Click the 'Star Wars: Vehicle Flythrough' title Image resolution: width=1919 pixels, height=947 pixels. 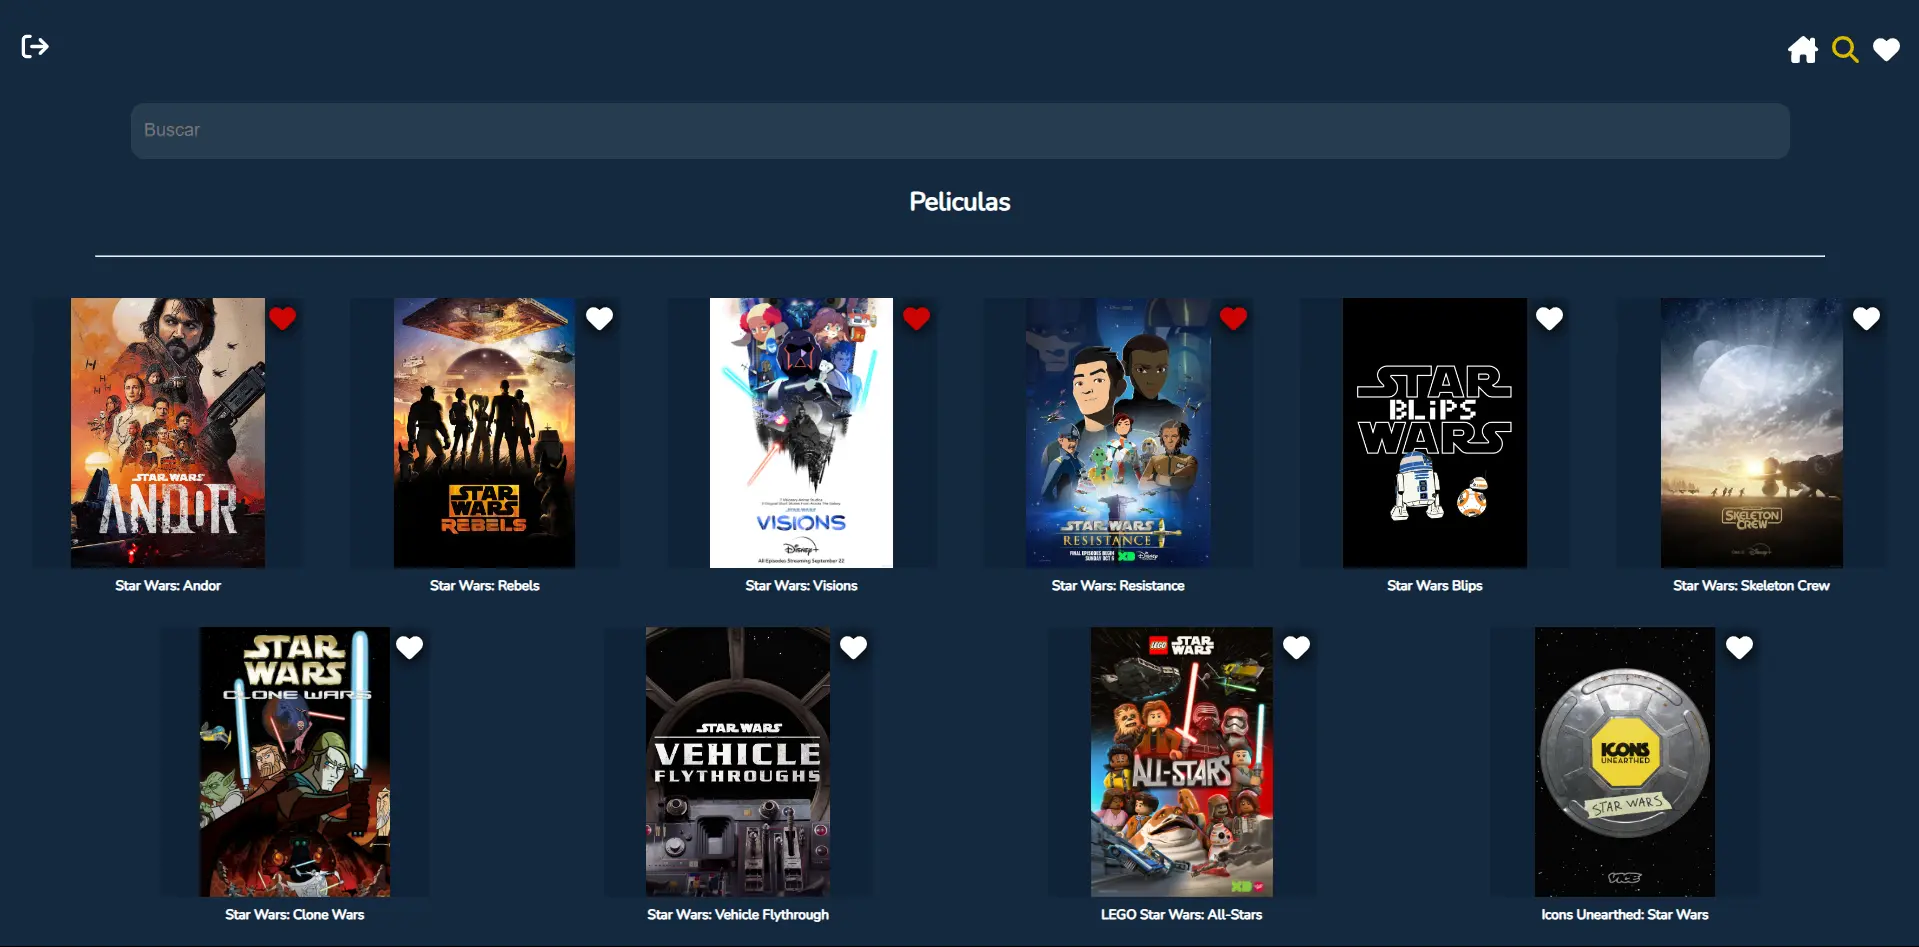(x=738, y=915)
